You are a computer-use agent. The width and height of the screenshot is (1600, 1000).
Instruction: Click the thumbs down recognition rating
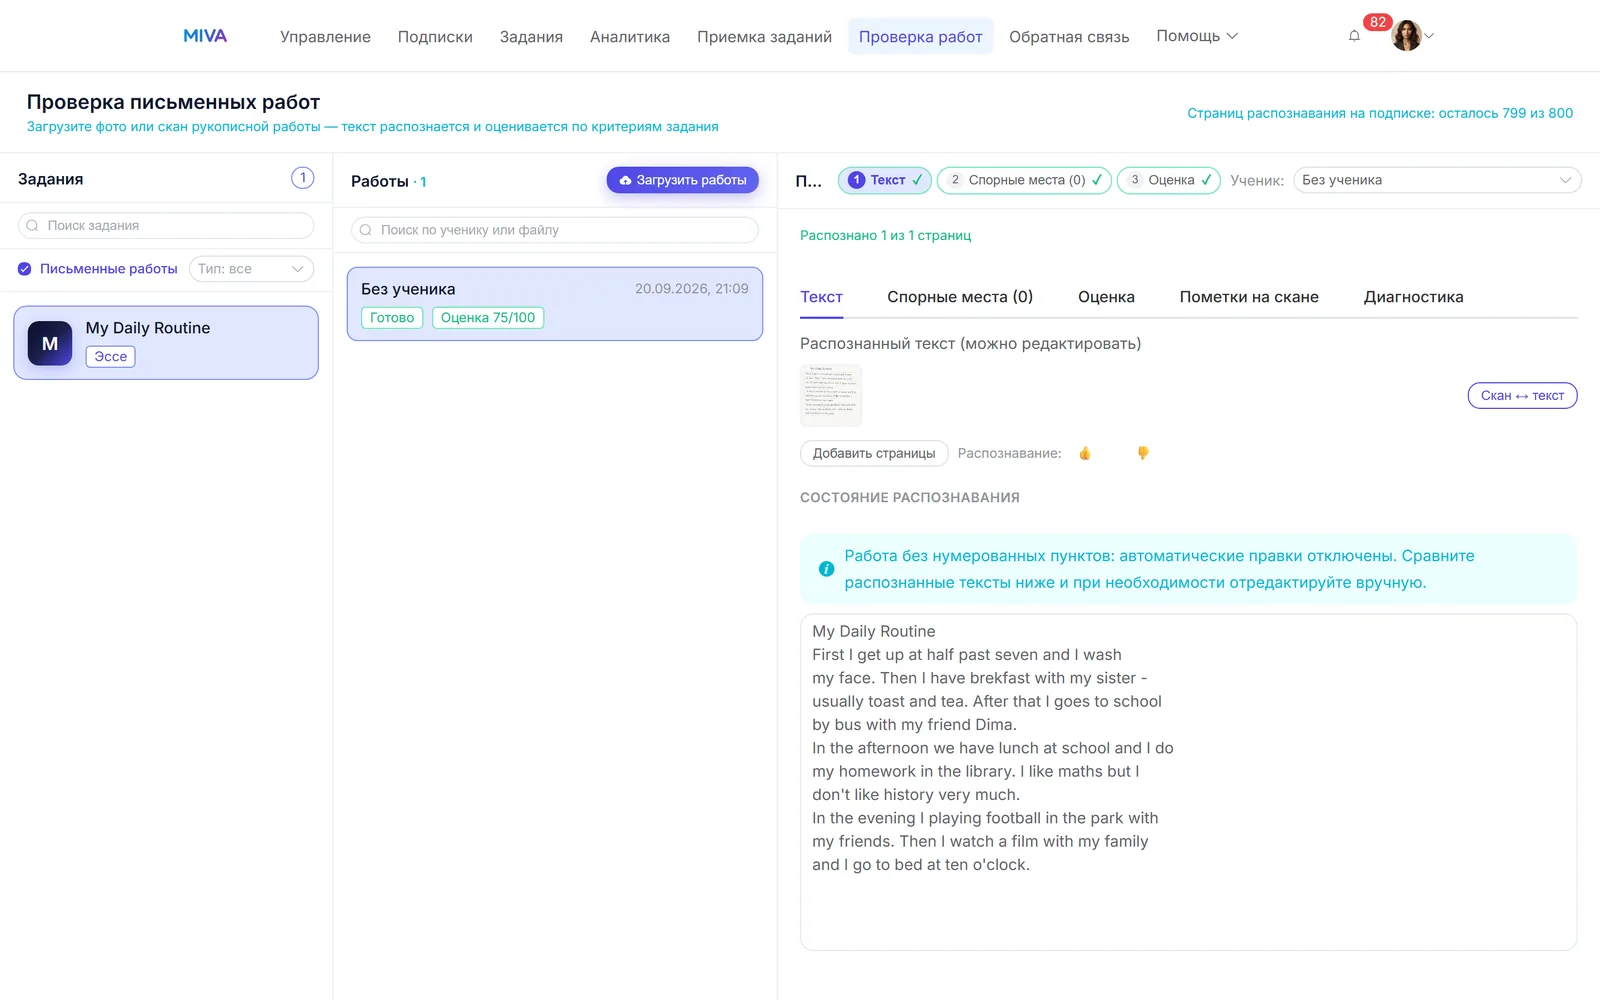[x=1143, y=453]
